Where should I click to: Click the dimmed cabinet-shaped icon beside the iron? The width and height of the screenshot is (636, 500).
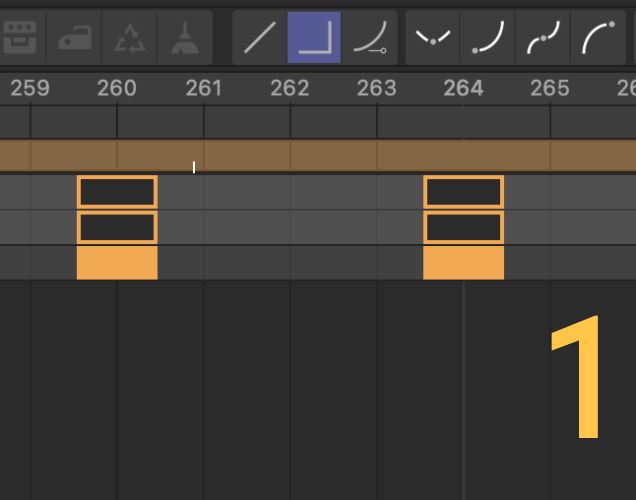click(19, 38)
